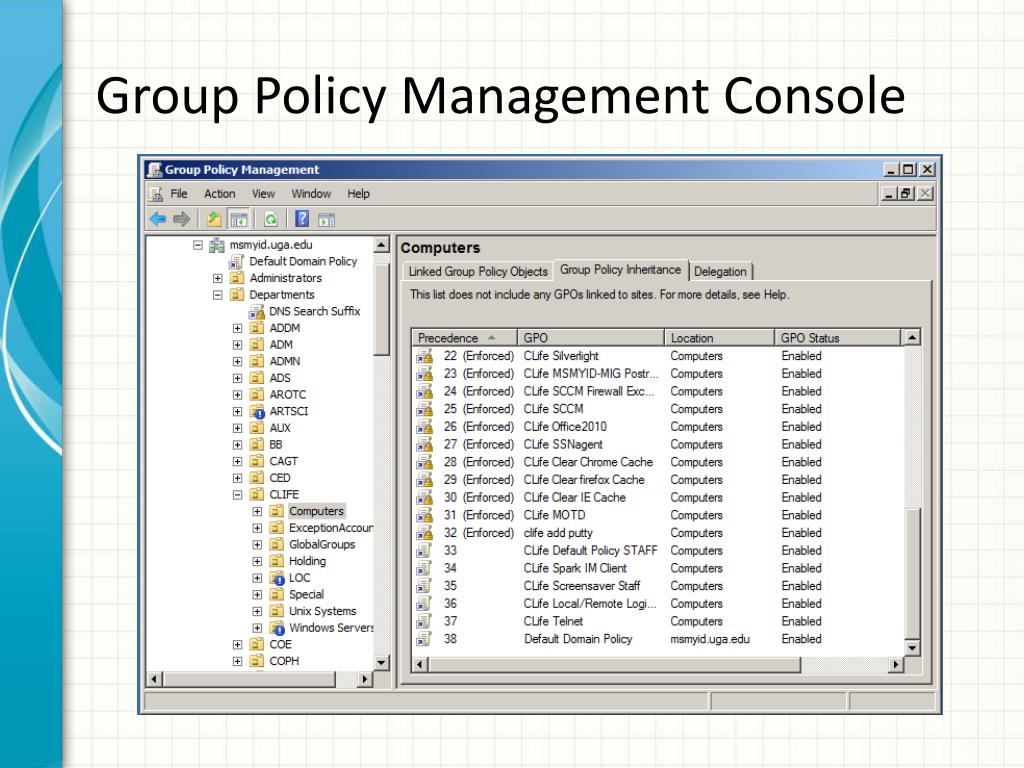Select the 'CLife Telnet' GPO name
The image size is (1024, 768).
(553, 621)
